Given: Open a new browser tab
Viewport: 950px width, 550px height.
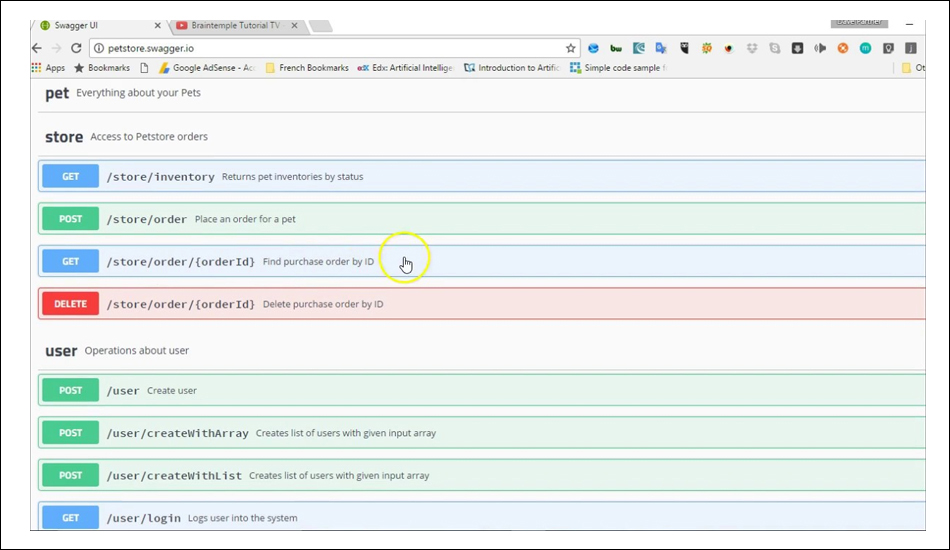Looking at the screenshot, I should 320,25.
